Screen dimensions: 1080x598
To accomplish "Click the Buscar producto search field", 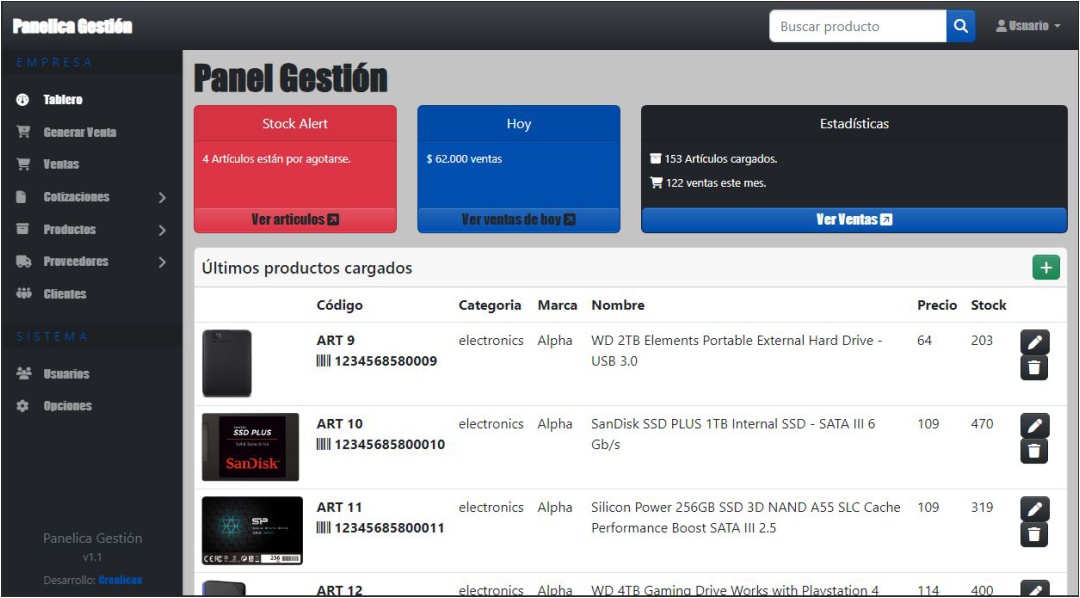I will 857,26.
